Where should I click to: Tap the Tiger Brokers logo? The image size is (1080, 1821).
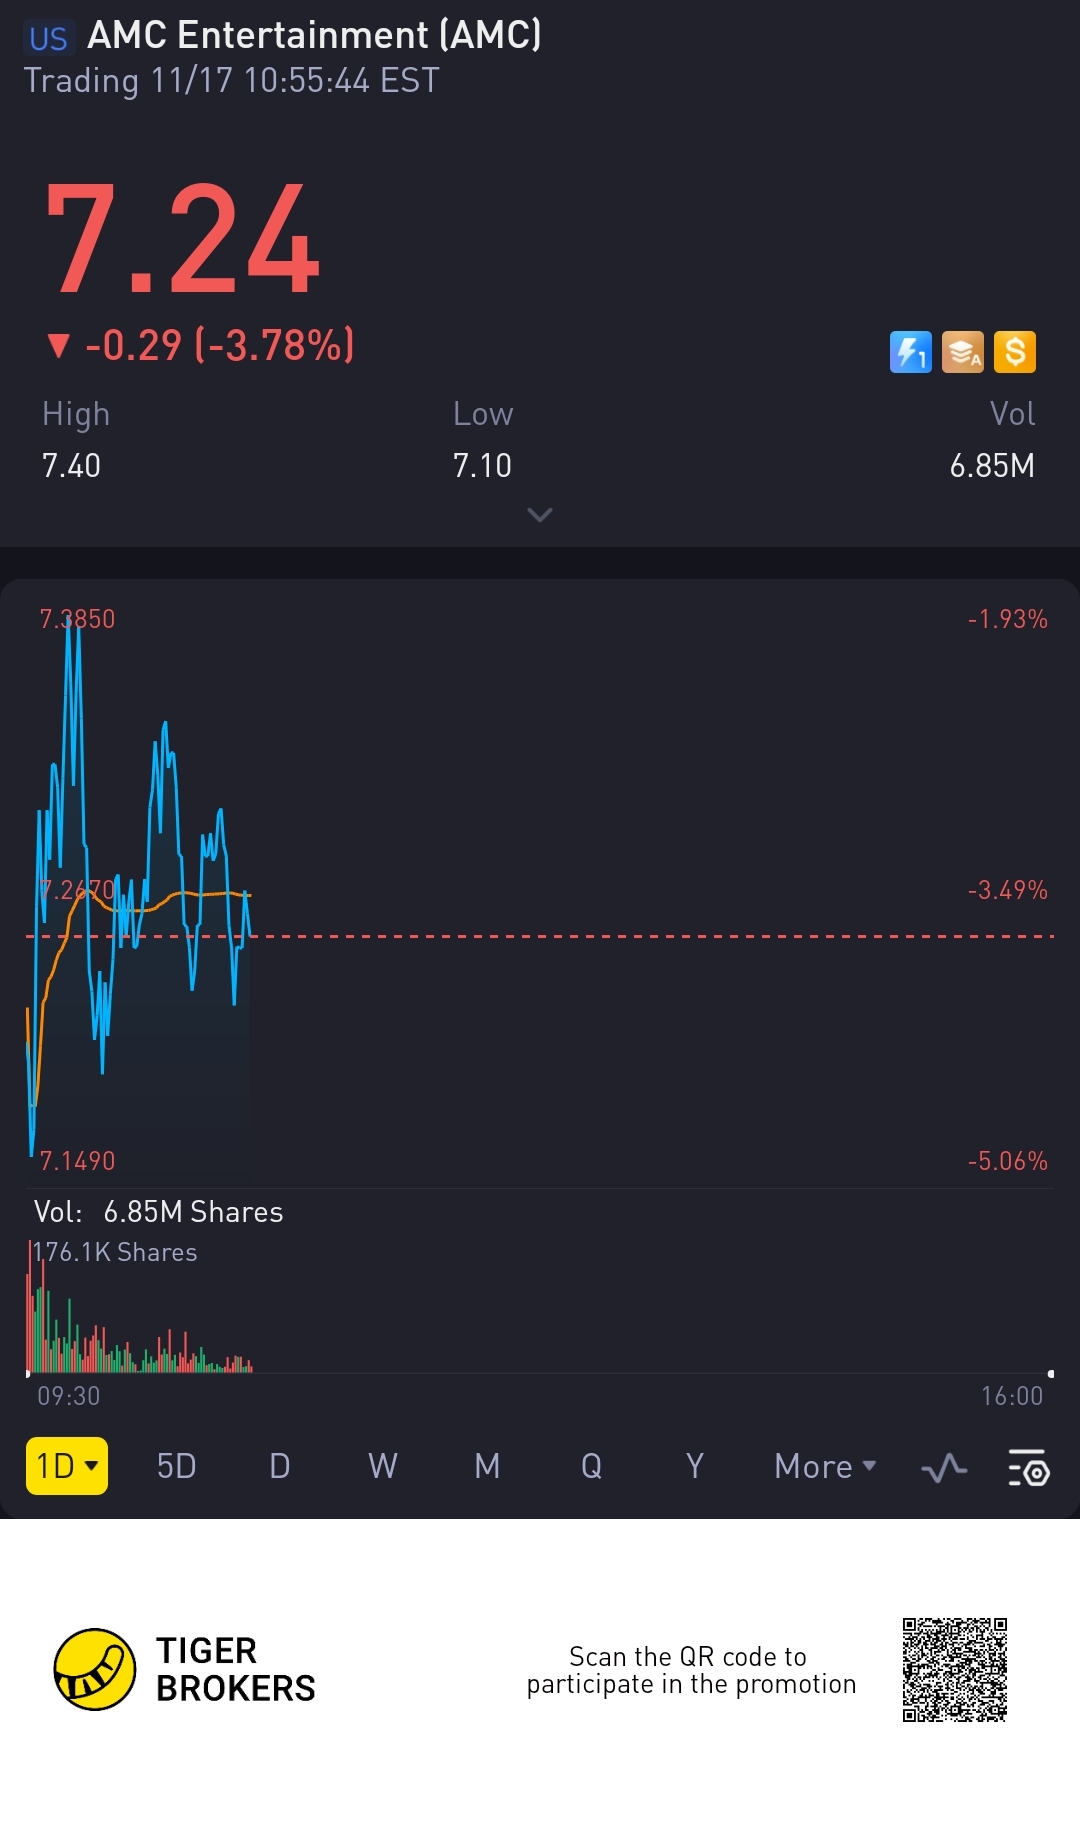[95, 1669]
